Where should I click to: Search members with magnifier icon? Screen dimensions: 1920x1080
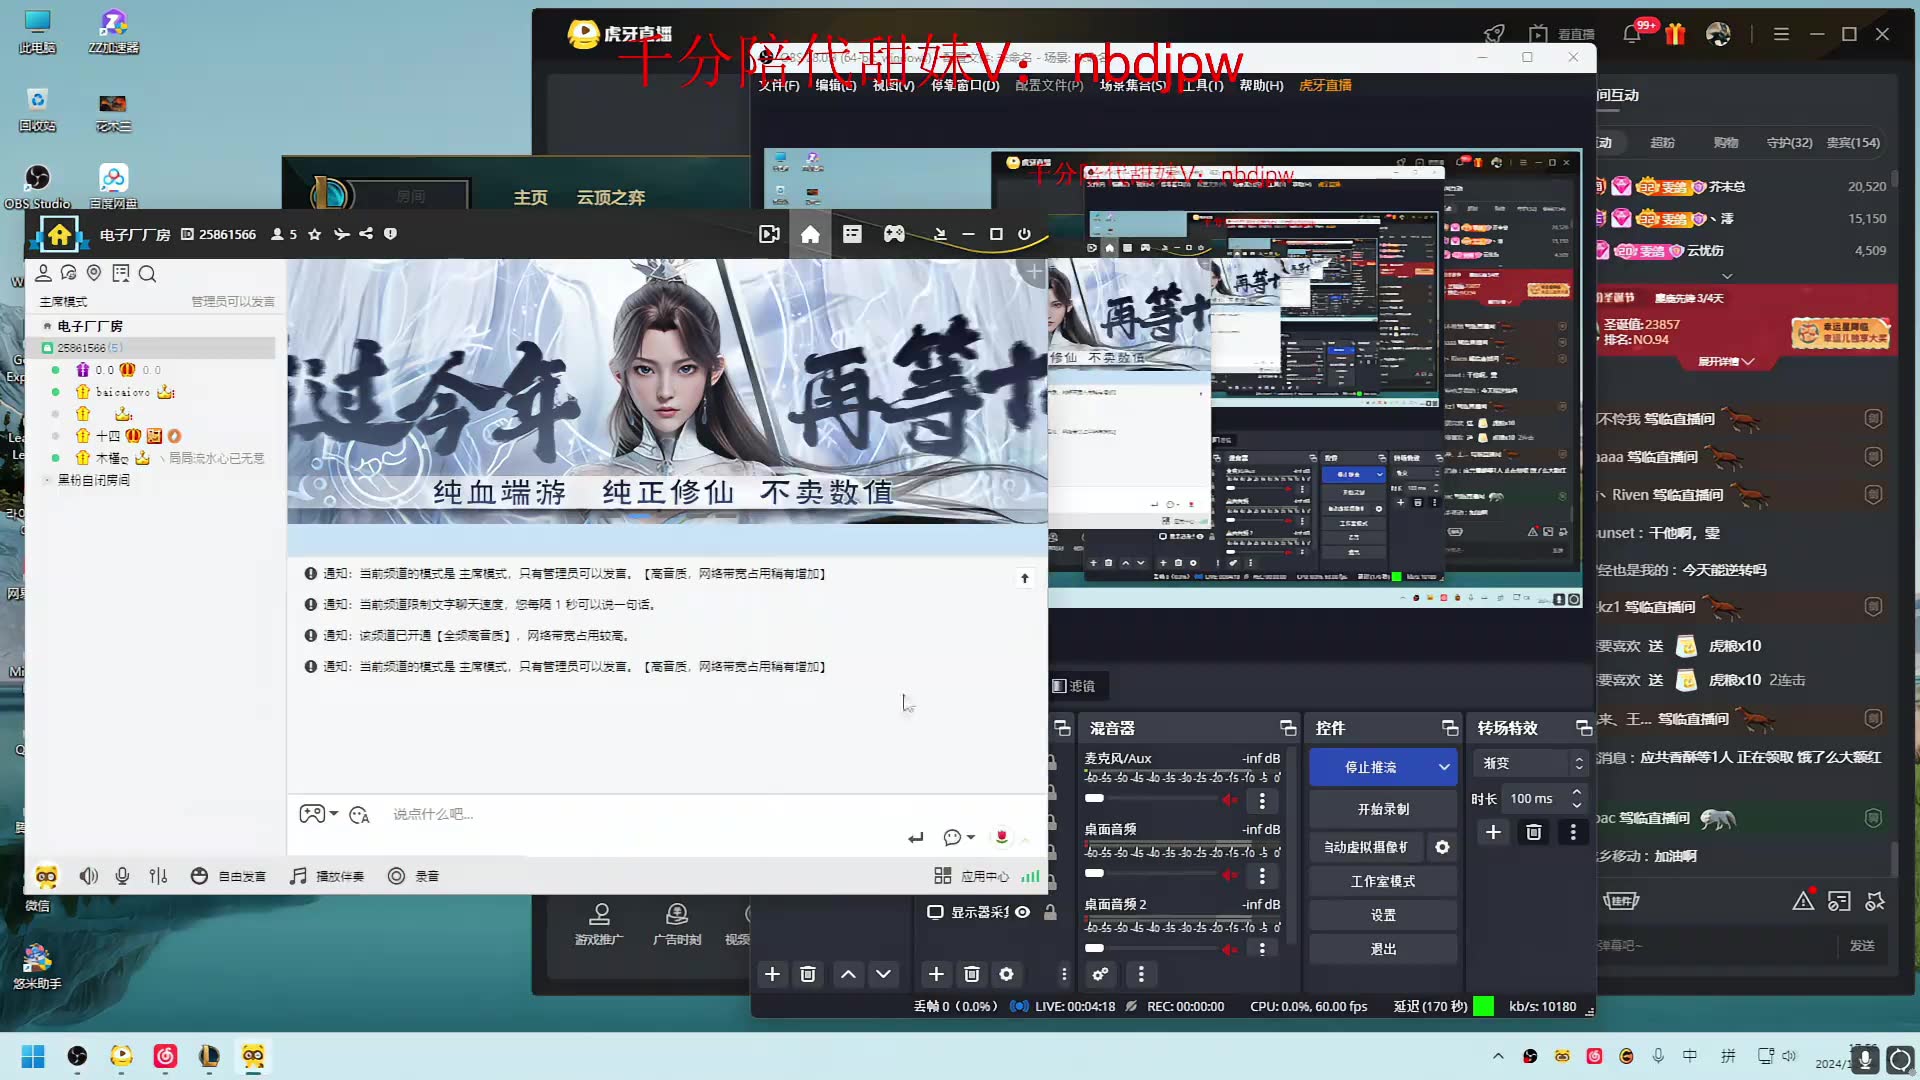pos(147,273)
